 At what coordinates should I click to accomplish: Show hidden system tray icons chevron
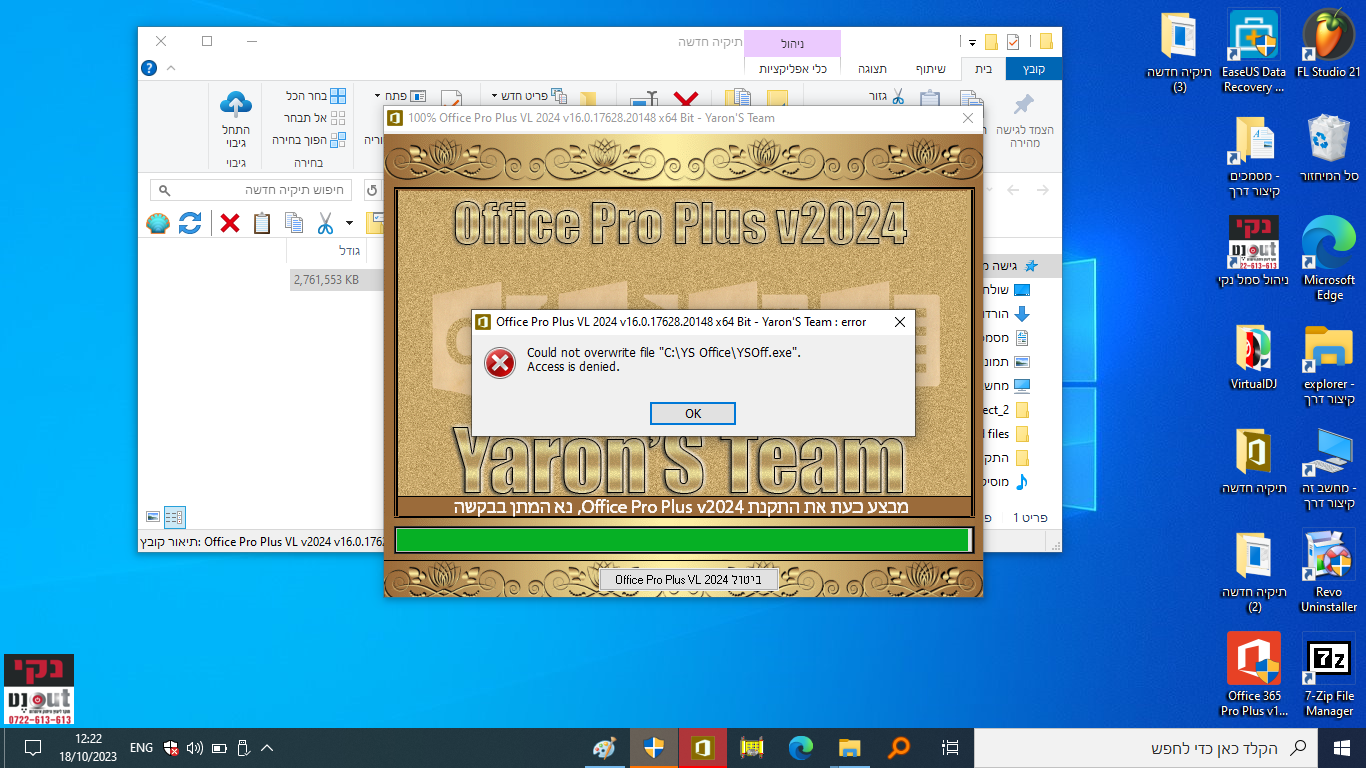[x=267, y=747]
